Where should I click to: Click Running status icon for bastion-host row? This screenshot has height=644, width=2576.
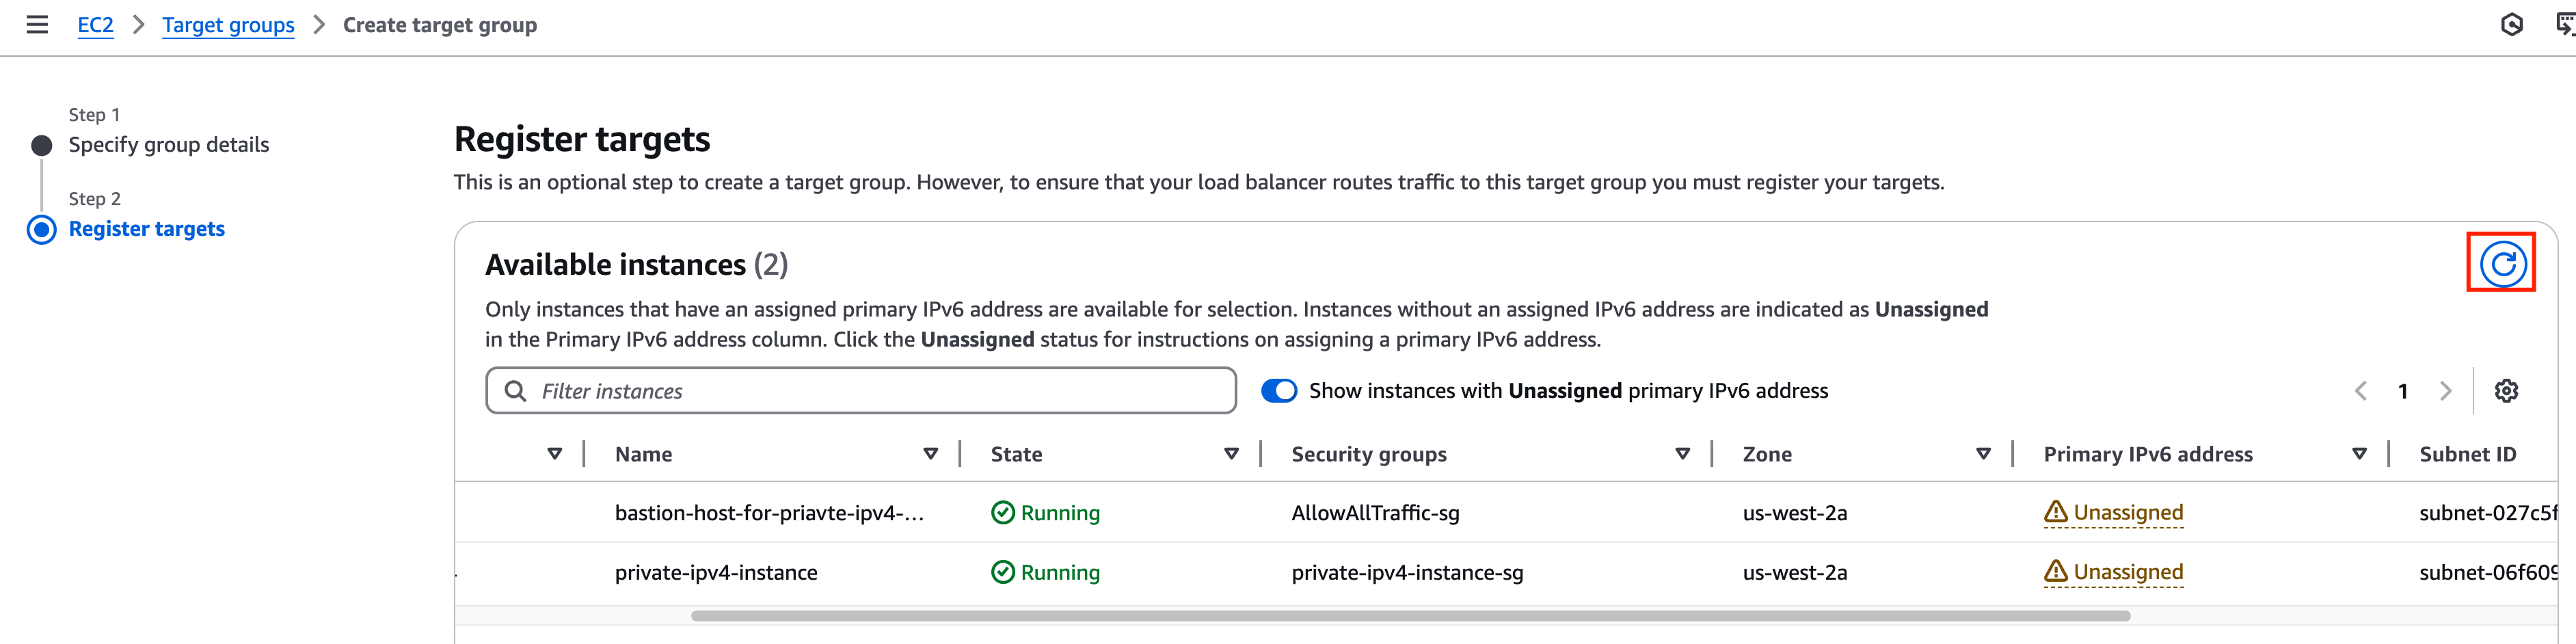[x=1002, y=513]
